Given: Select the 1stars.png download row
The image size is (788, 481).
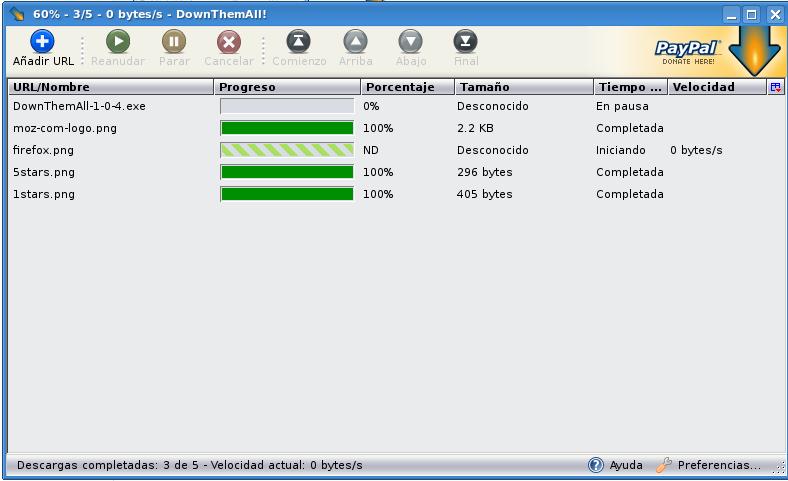Looking at the screenshot, I should click(x=395, y=194).
